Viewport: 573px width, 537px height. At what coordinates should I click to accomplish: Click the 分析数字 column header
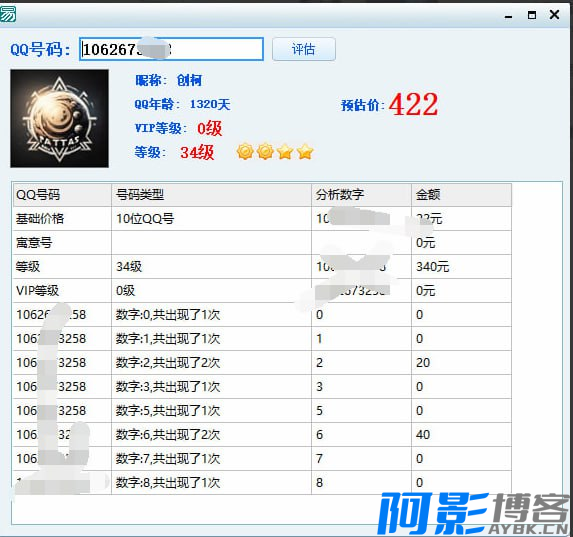click(x=361, y=195)
